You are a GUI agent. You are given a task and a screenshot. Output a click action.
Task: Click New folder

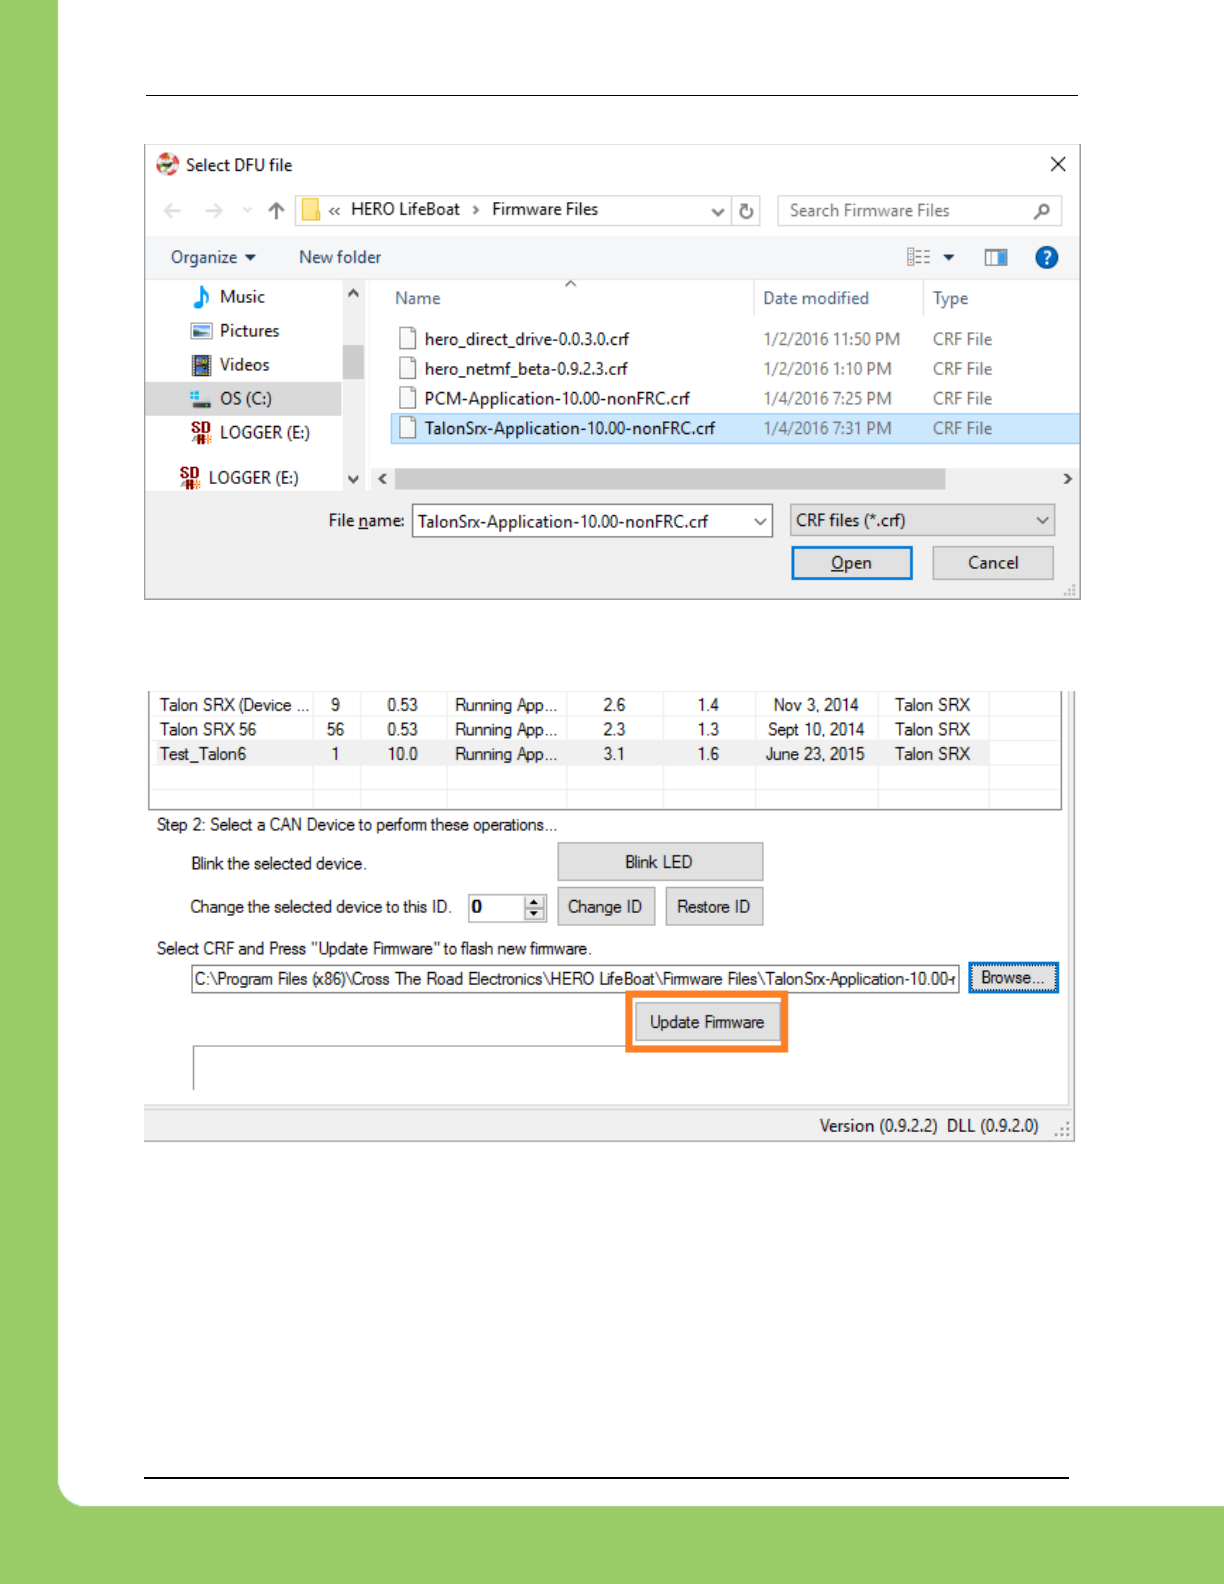(340, 258)
